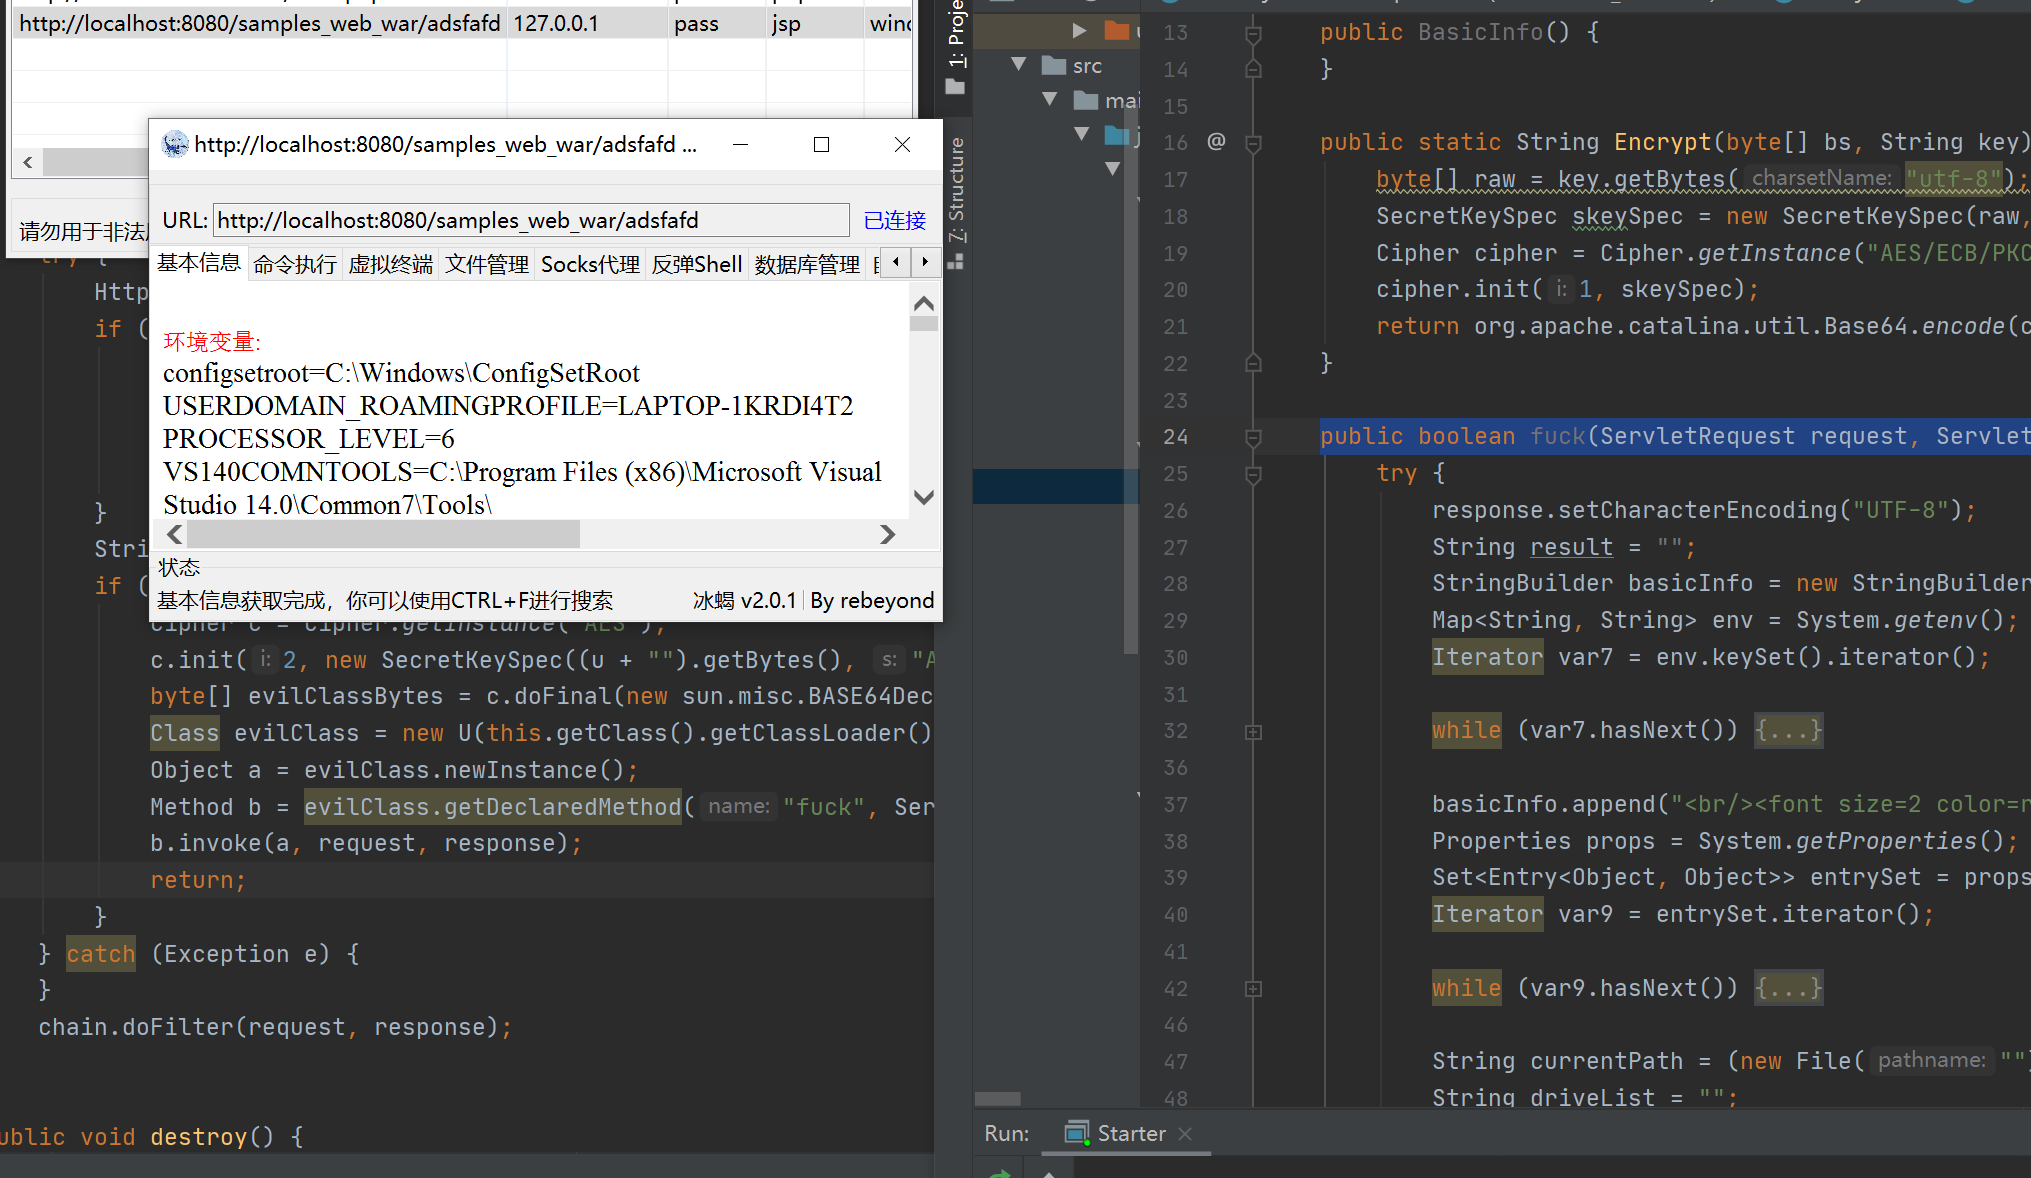Switch to the 虚拟终端 tab
The width and height of the screenshot is (2031, 1178).
[x=391, y=264]
